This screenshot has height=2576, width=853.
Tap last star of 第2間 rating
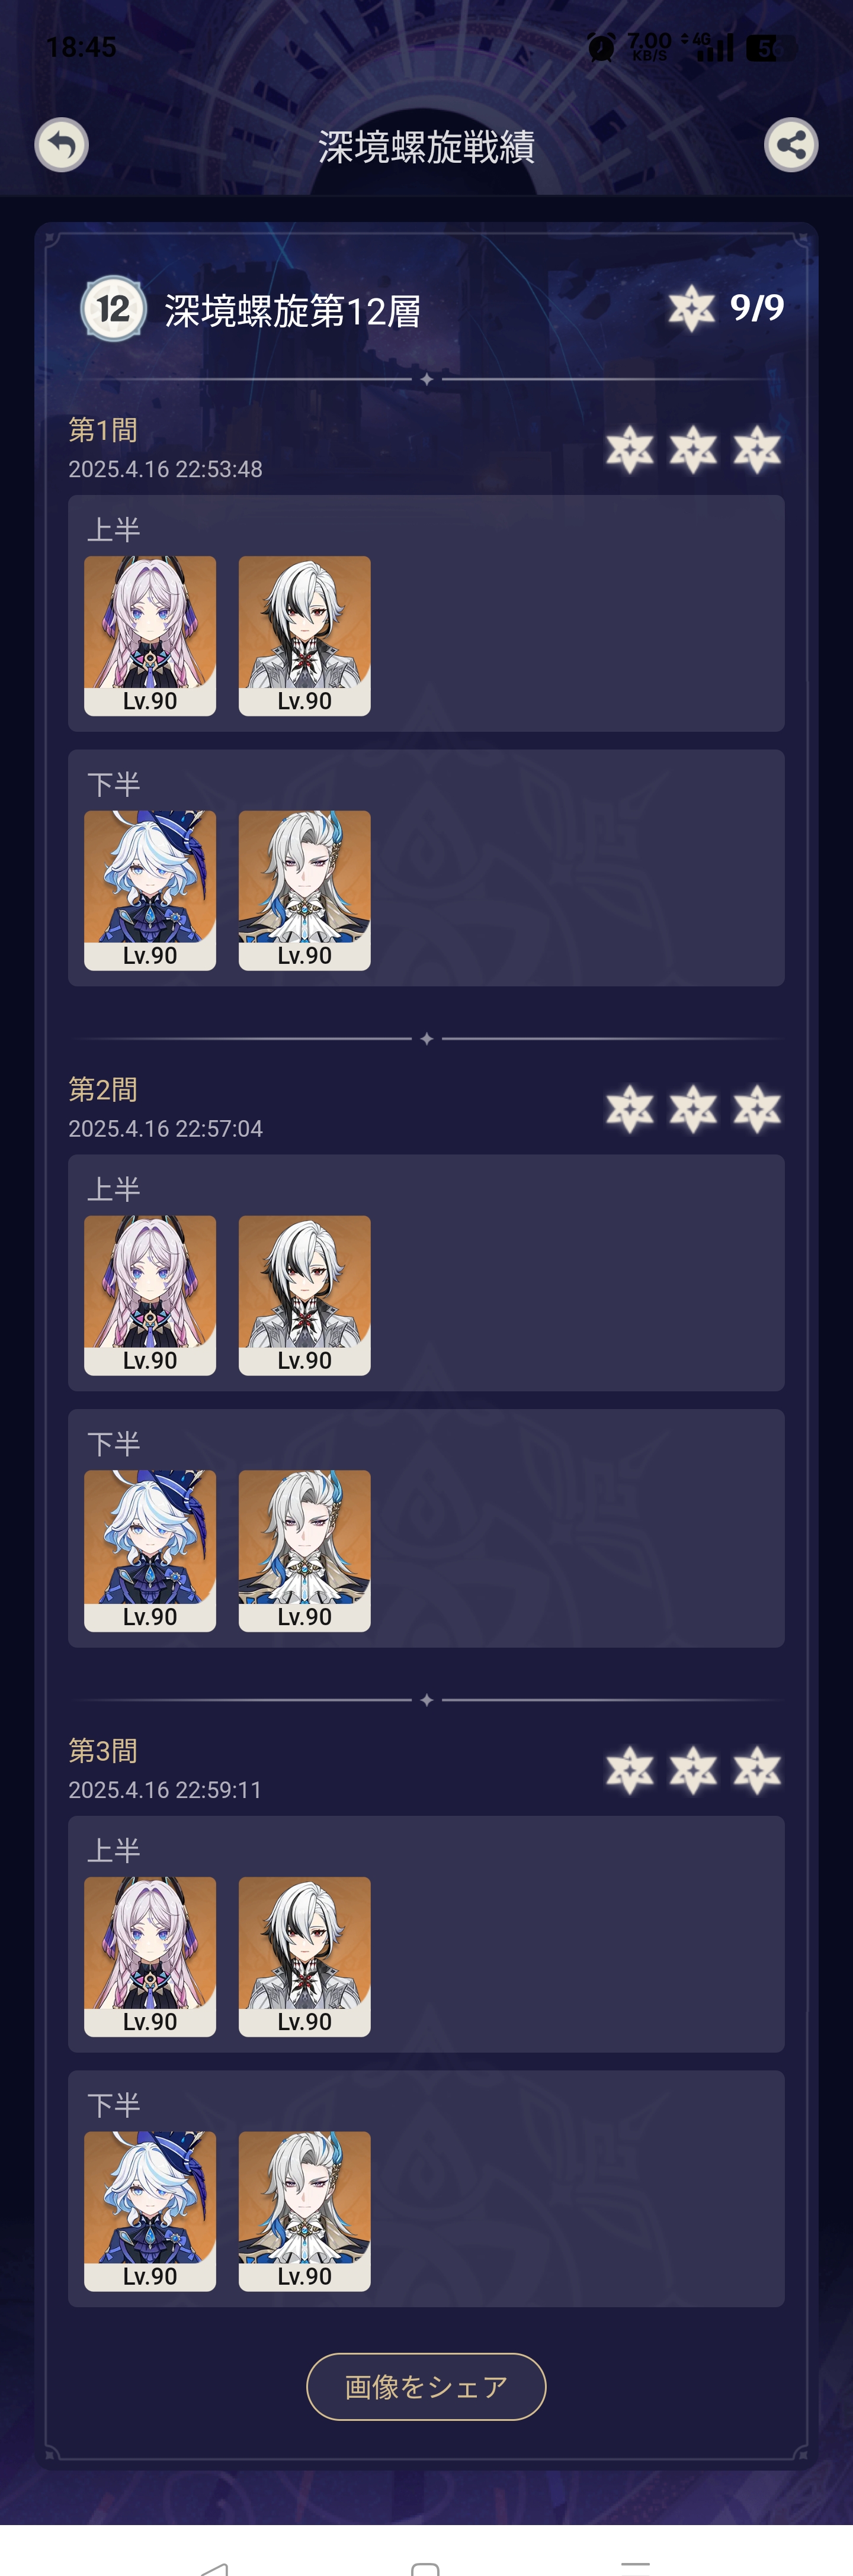(x=757, y=1109)
